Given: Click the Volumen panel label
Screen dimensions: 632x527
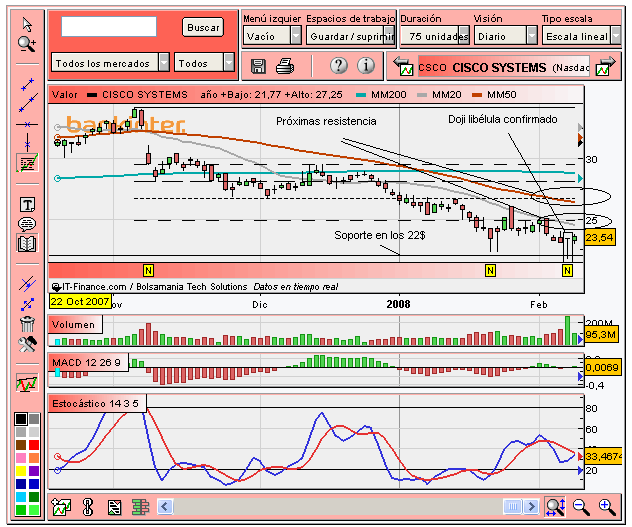Looking at the screenshot, I should (75, 325).
